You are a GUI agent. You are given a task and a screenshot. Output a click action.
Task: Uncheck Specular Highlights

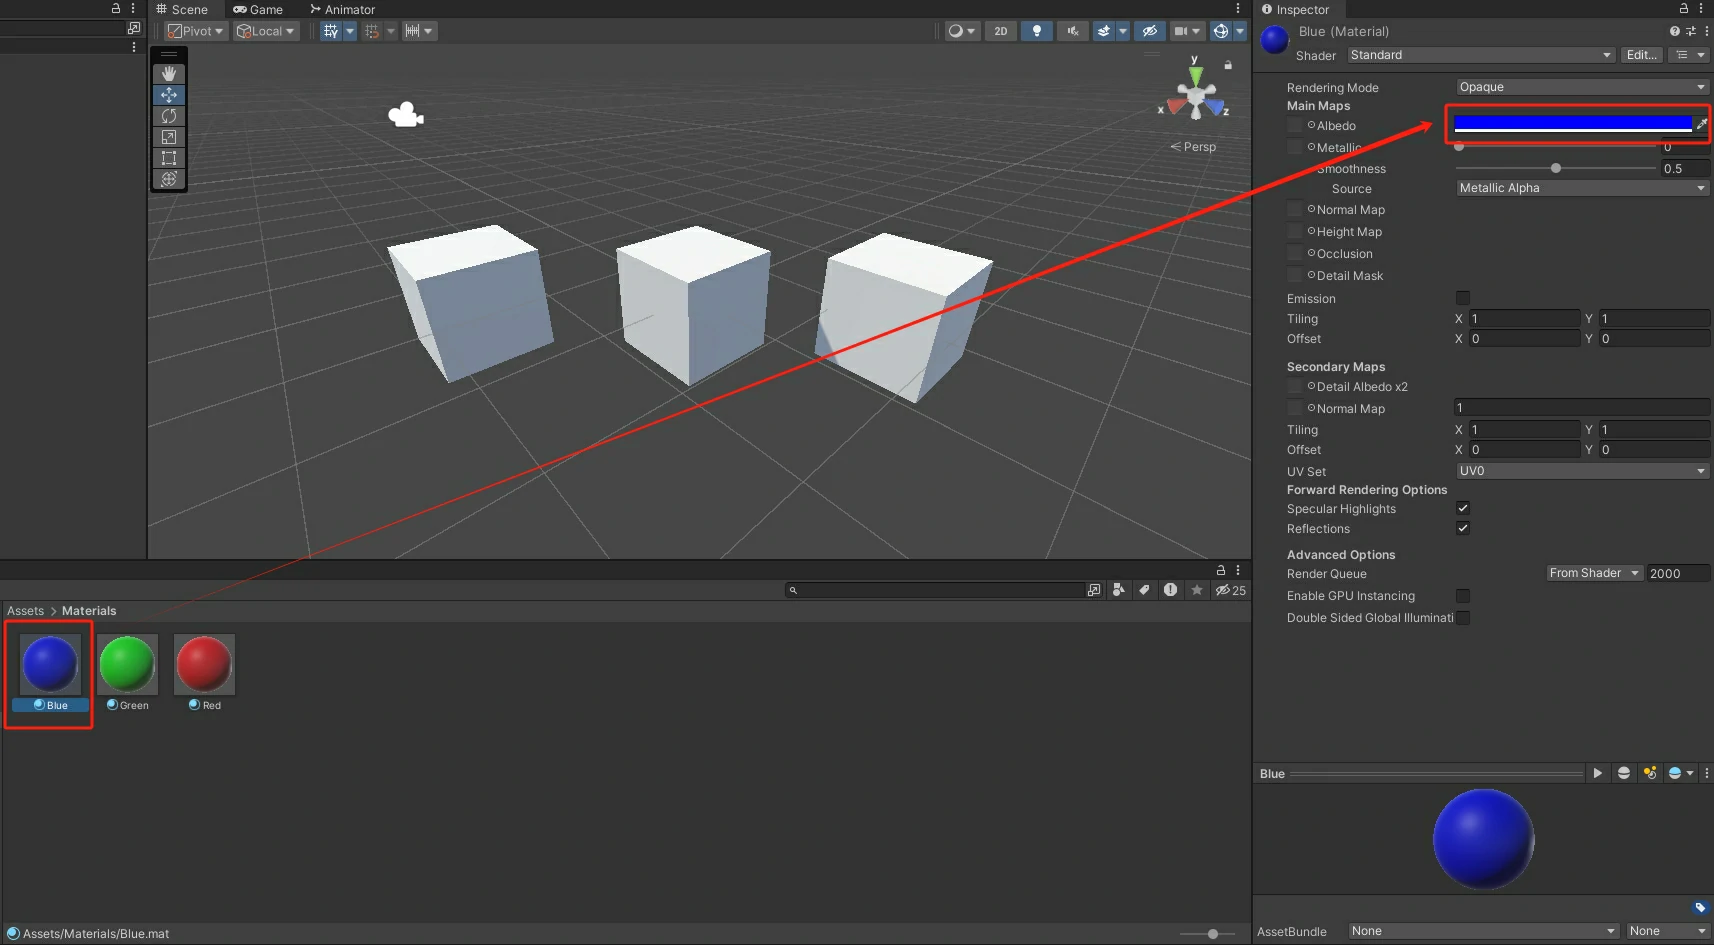[1463, 508]
